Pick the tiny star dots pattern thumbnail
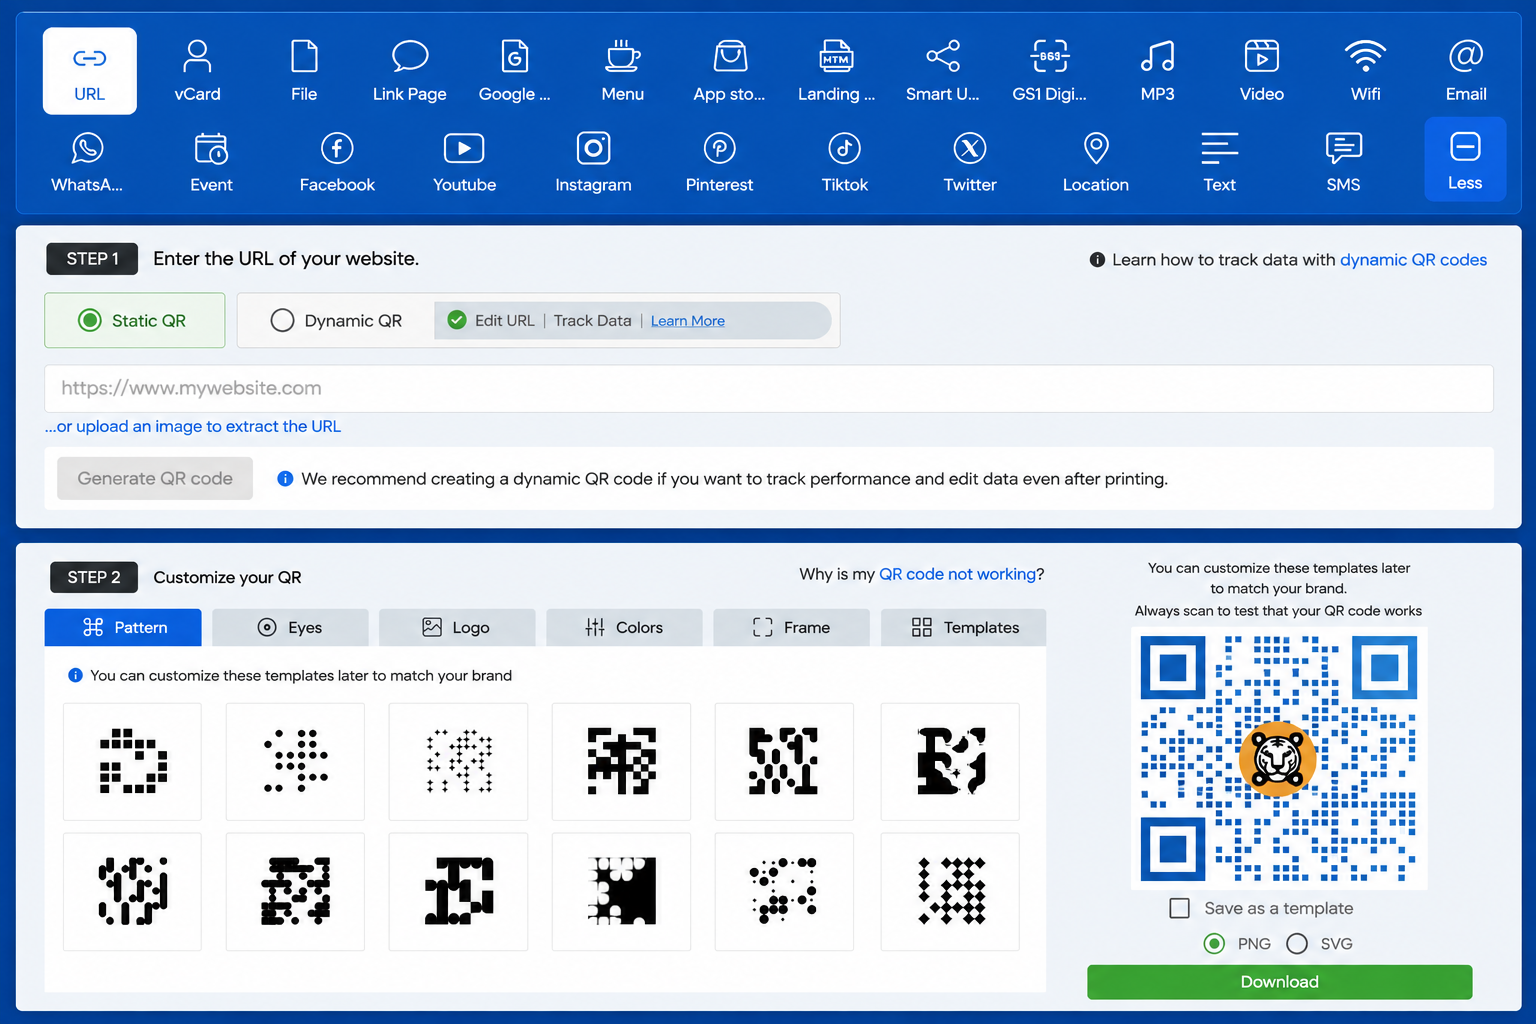The width and height of the screenshot is (1536, 1024). (x=458, y=761)
